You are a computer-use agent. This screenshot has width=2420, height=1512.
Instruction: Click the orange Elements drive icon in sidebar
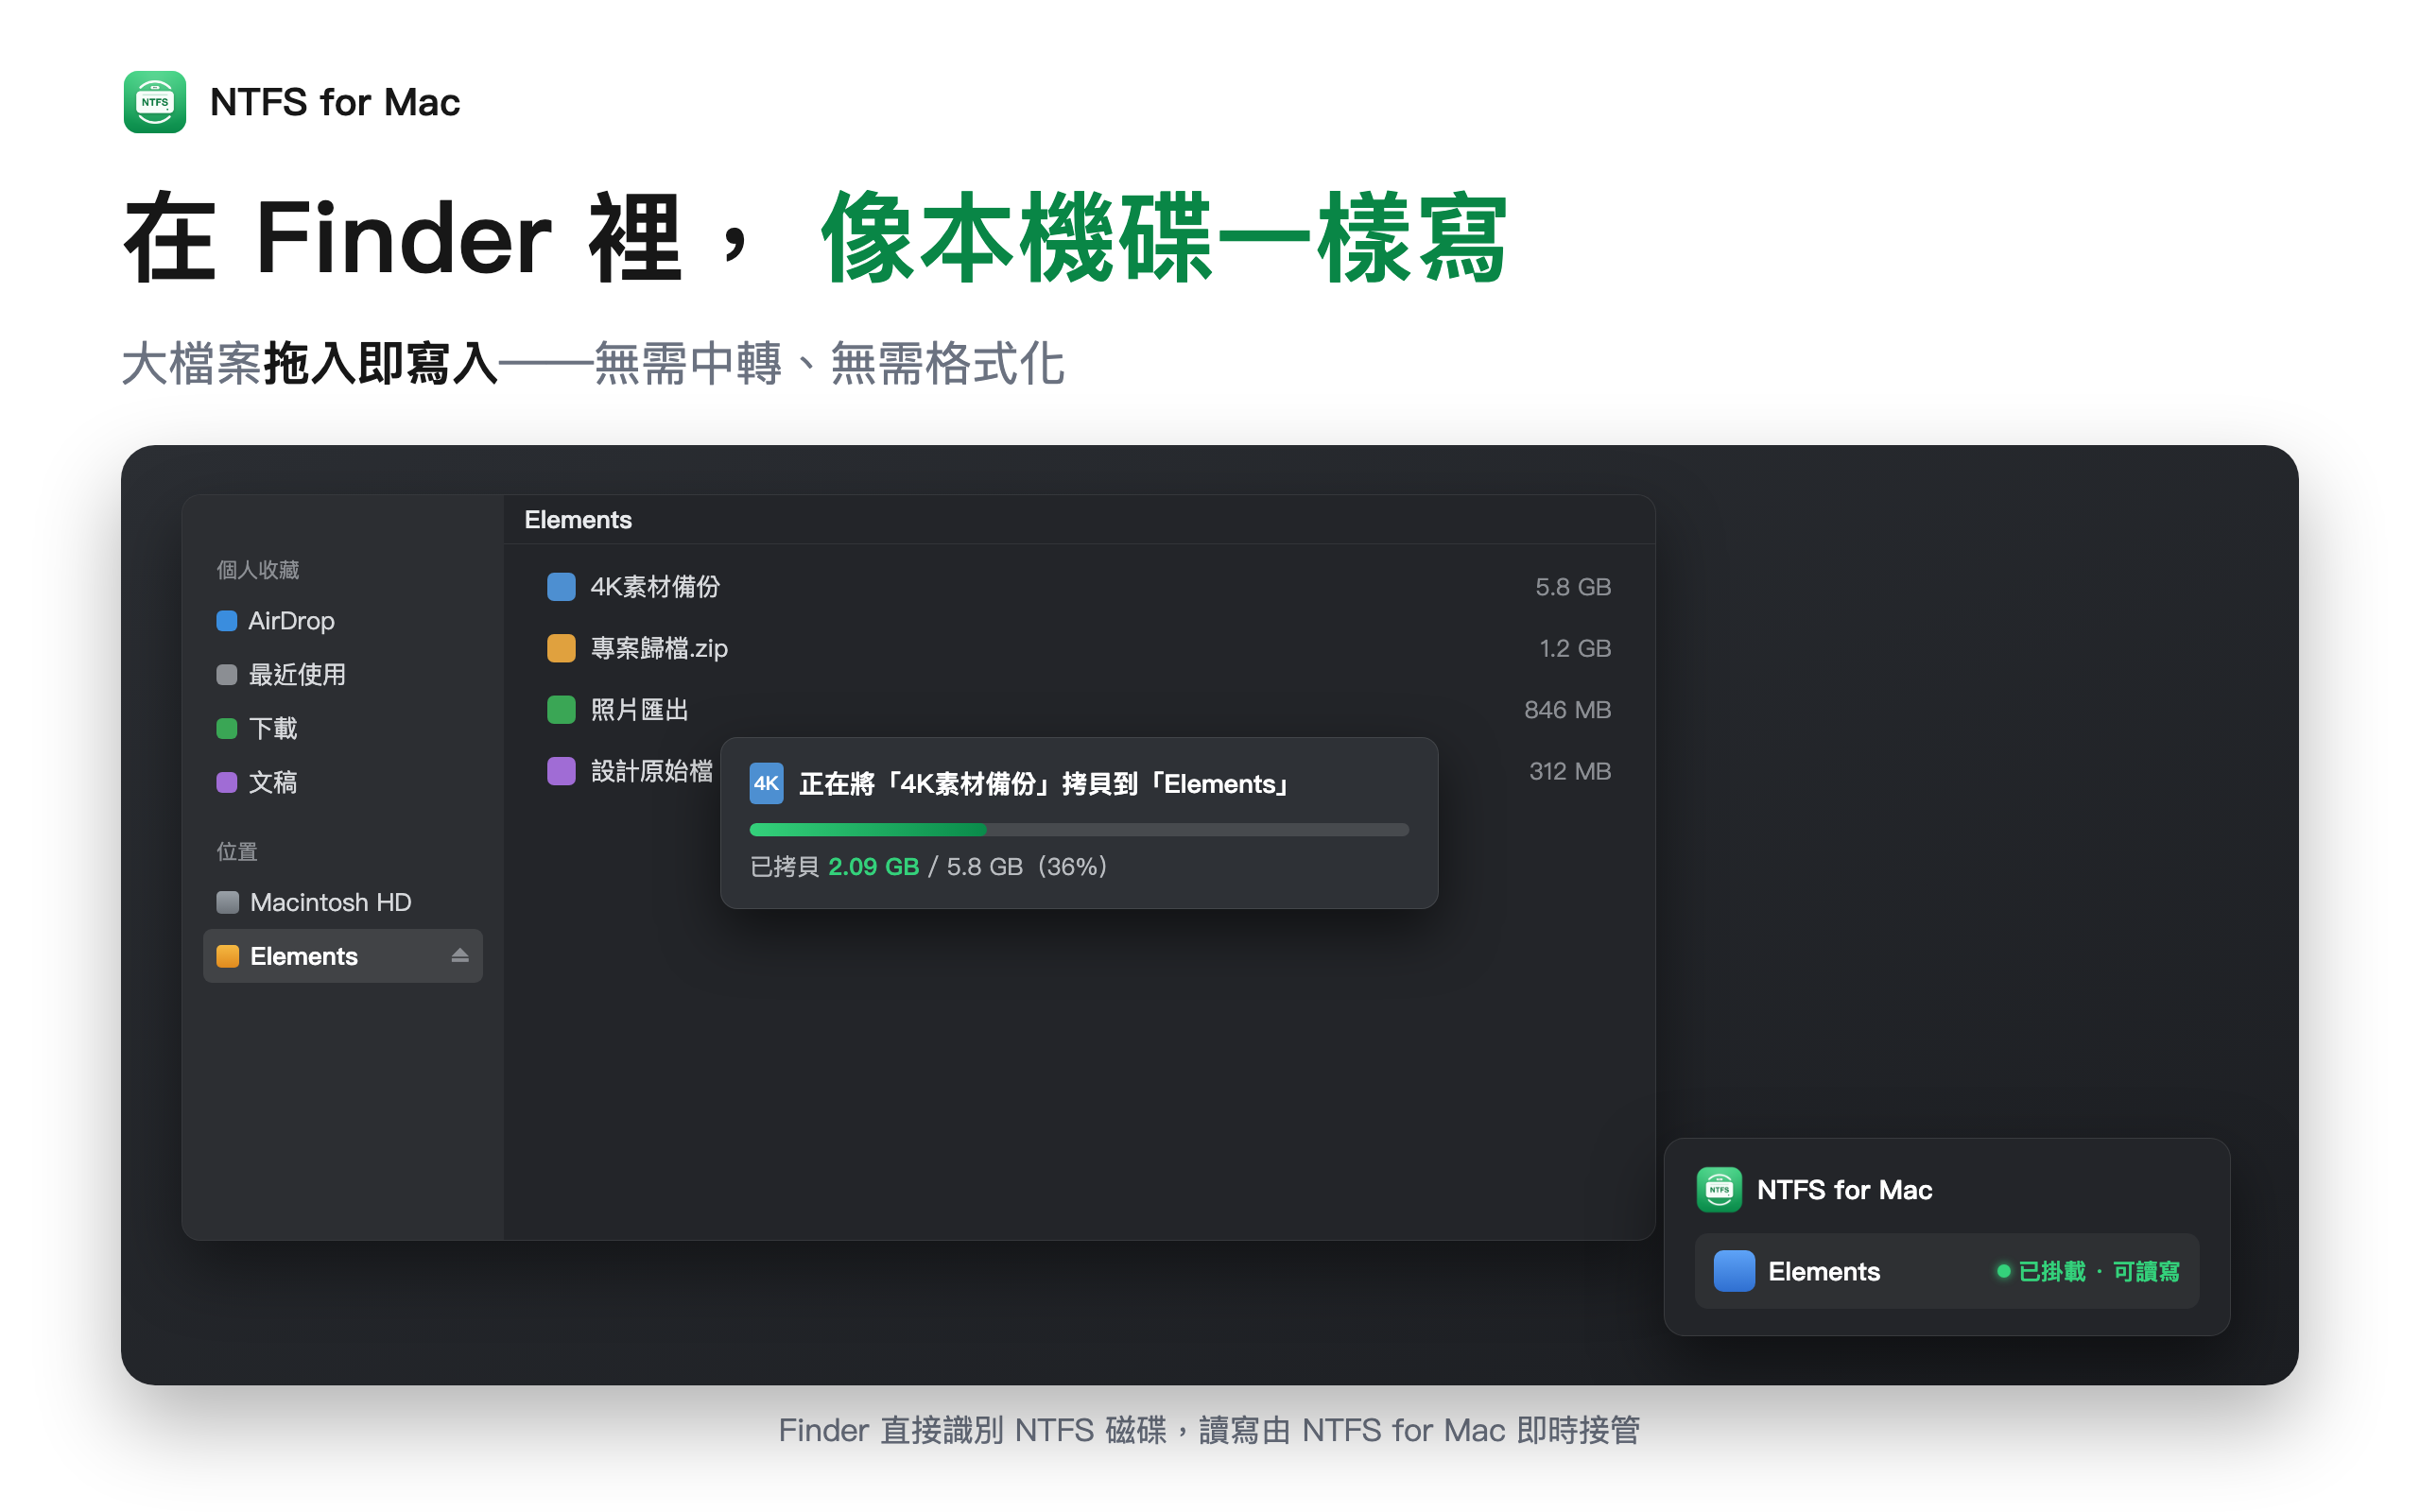pyautogui.click(x=228, y=956)
